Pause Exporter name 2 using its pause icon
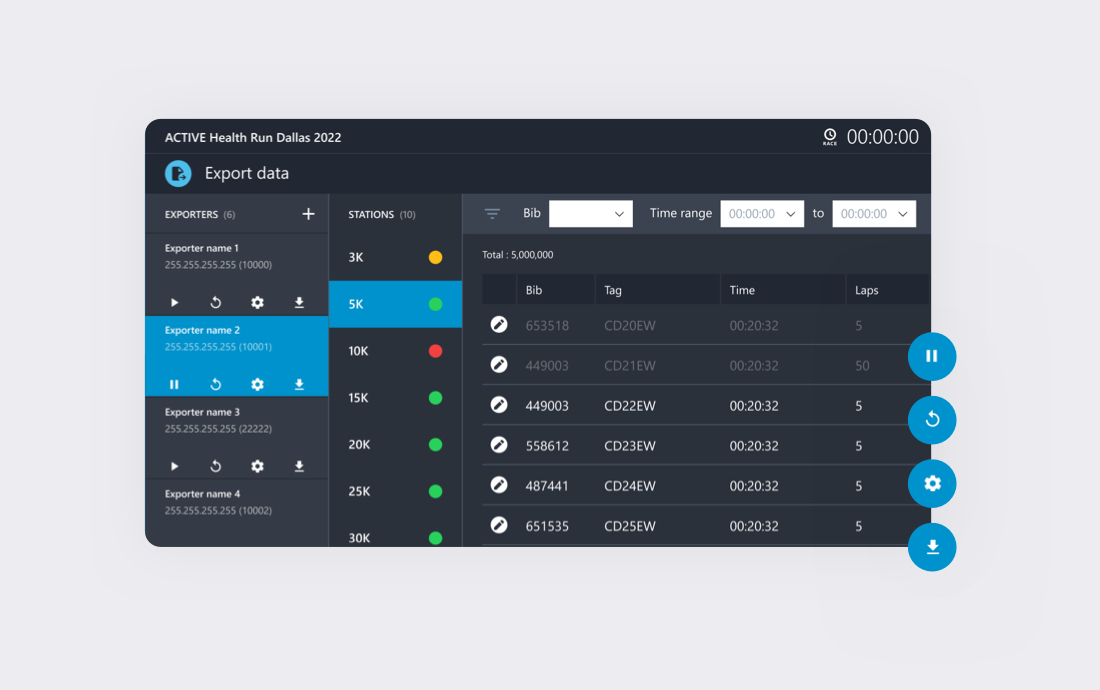 pyautogui.click(x=174, y=384)
